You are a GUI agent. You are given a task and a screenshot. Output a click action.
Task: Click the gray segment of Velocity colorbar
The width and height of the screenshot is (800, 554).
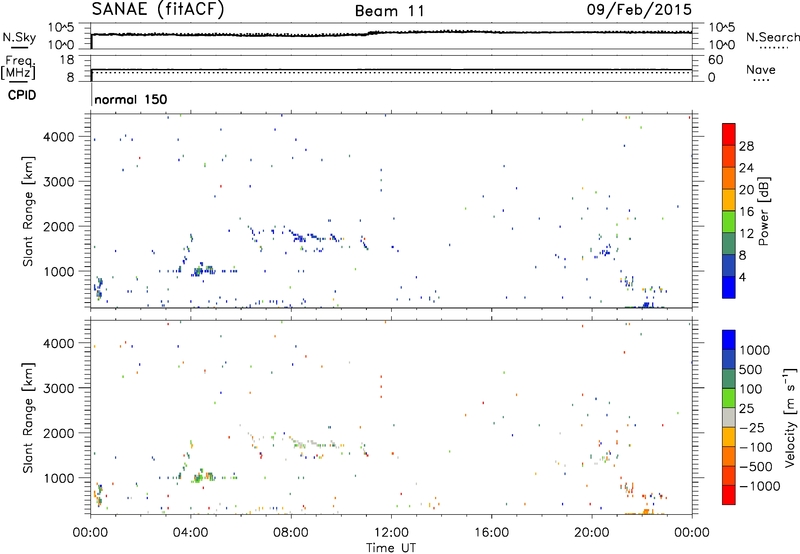coord(729,417)
